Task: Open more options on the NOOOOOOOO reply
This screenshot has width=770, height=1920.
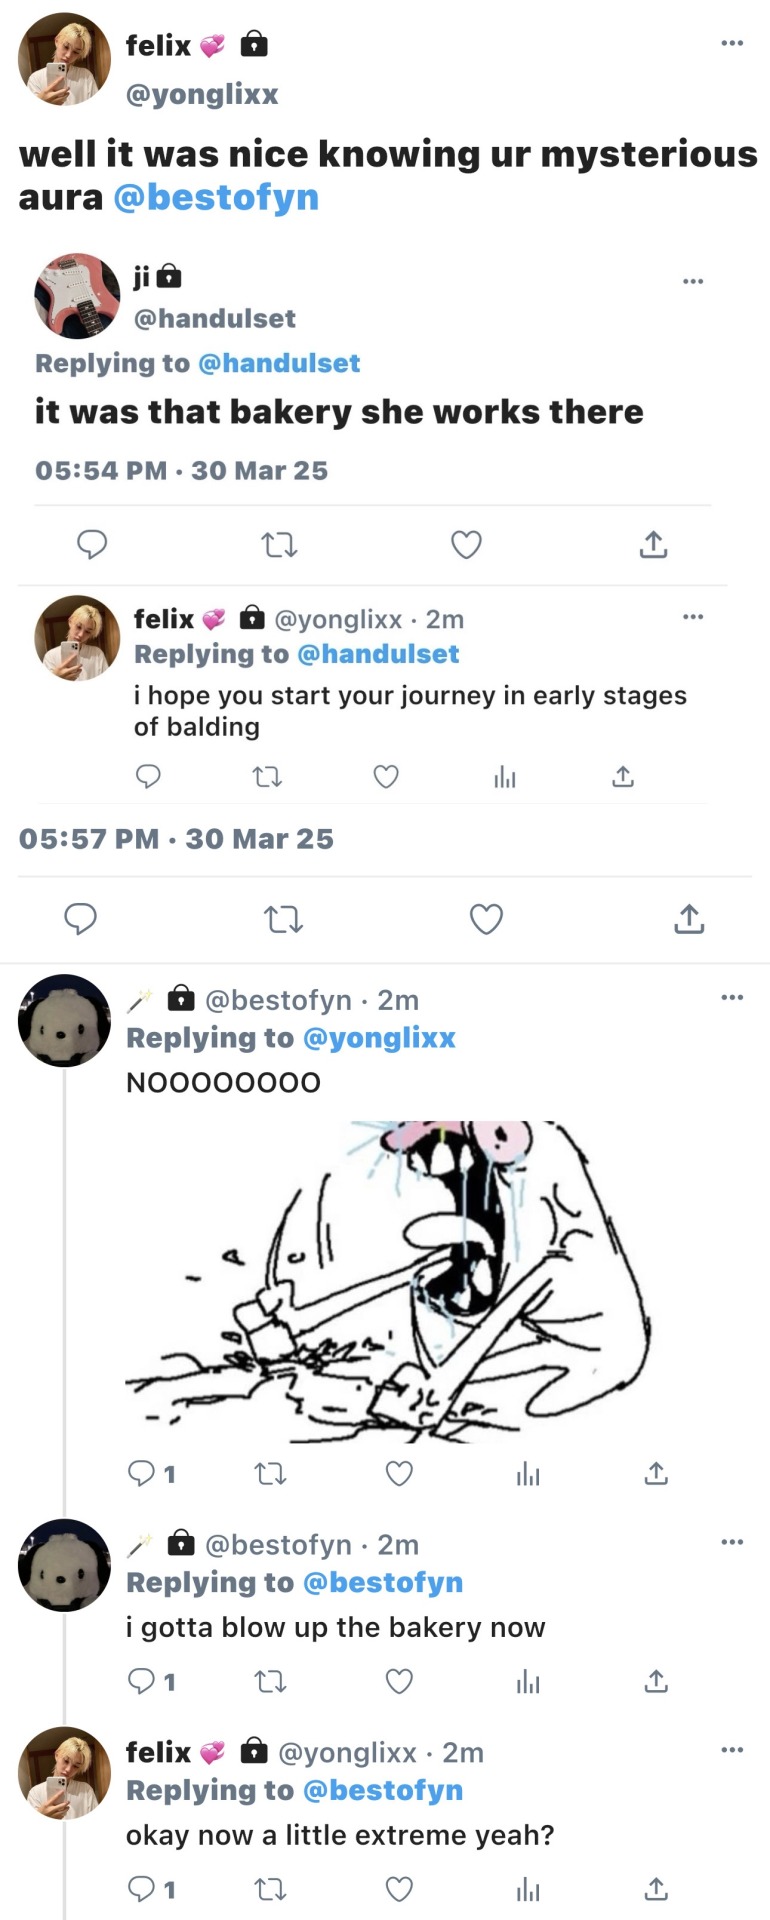Action: tap(732, 997)
